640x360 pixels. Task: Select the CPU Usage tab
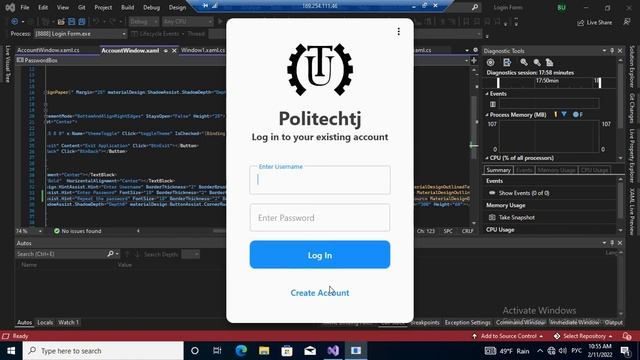(595, 170)
